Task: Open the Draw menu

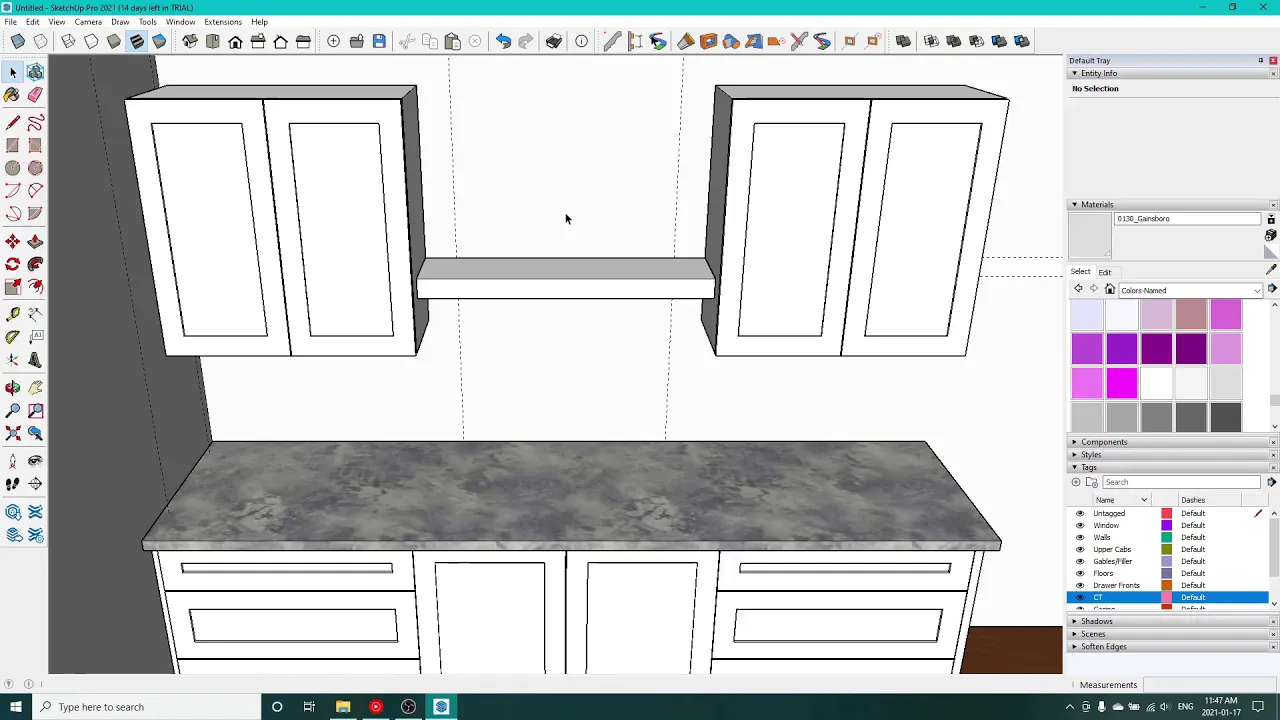Action: point(120,22)
